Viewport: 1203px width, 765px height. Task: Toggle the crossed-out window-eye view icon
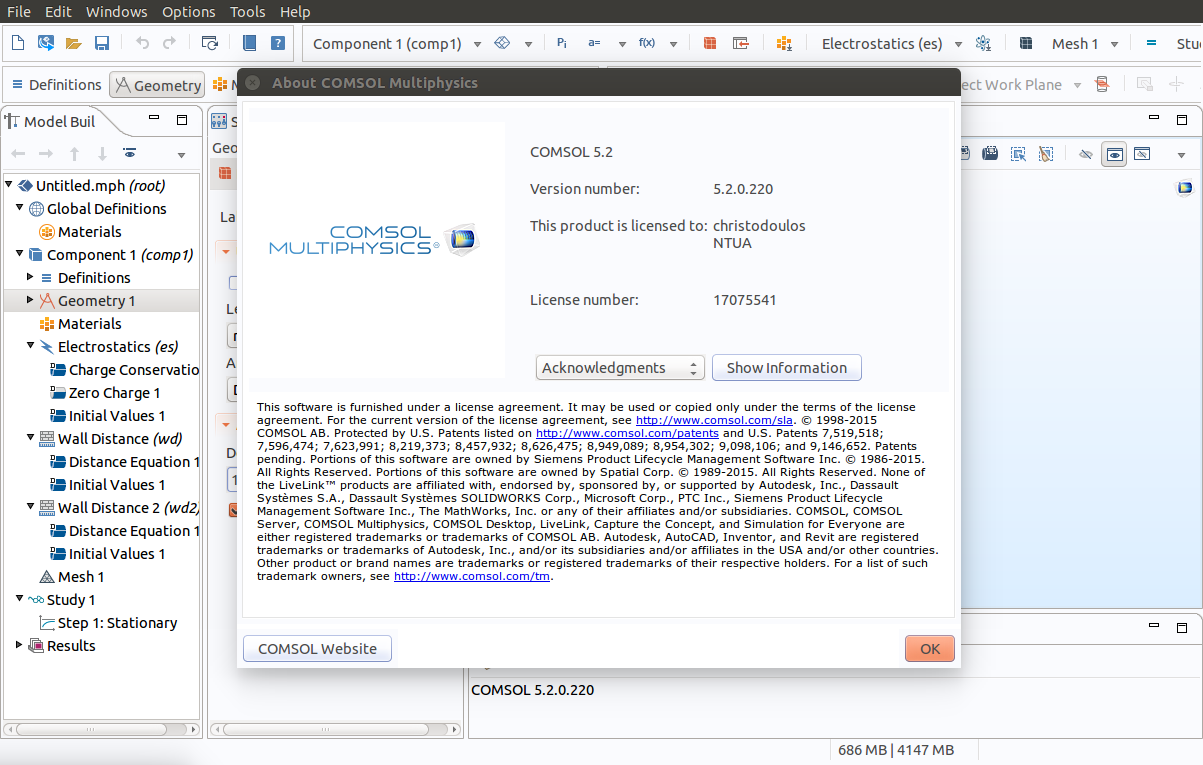[1142, 153]
